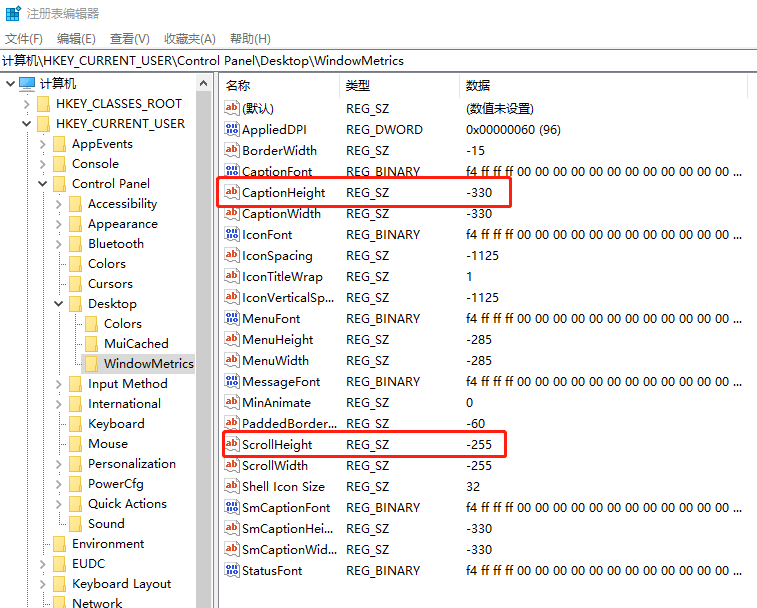
Task: Click the HKEY_CLASSES_ROOT folder icon
Action: (43, 104)
